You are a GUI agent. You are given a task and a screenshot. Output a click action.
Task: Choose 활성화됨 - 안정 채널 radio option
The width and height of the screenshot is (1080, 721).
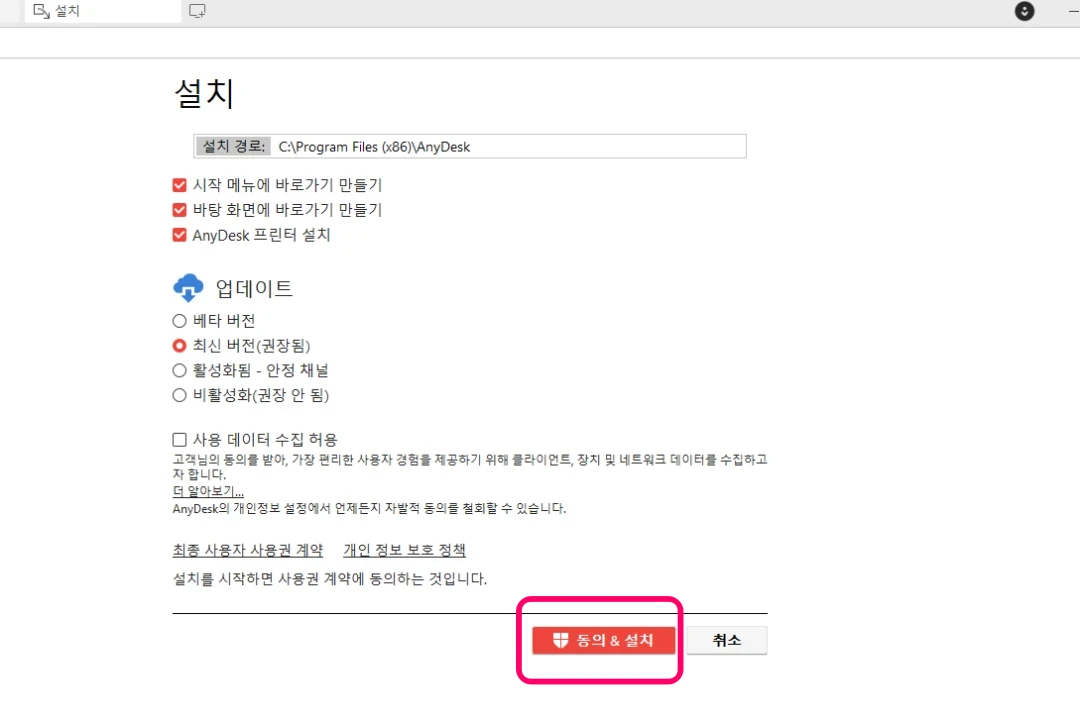(180, 370)
